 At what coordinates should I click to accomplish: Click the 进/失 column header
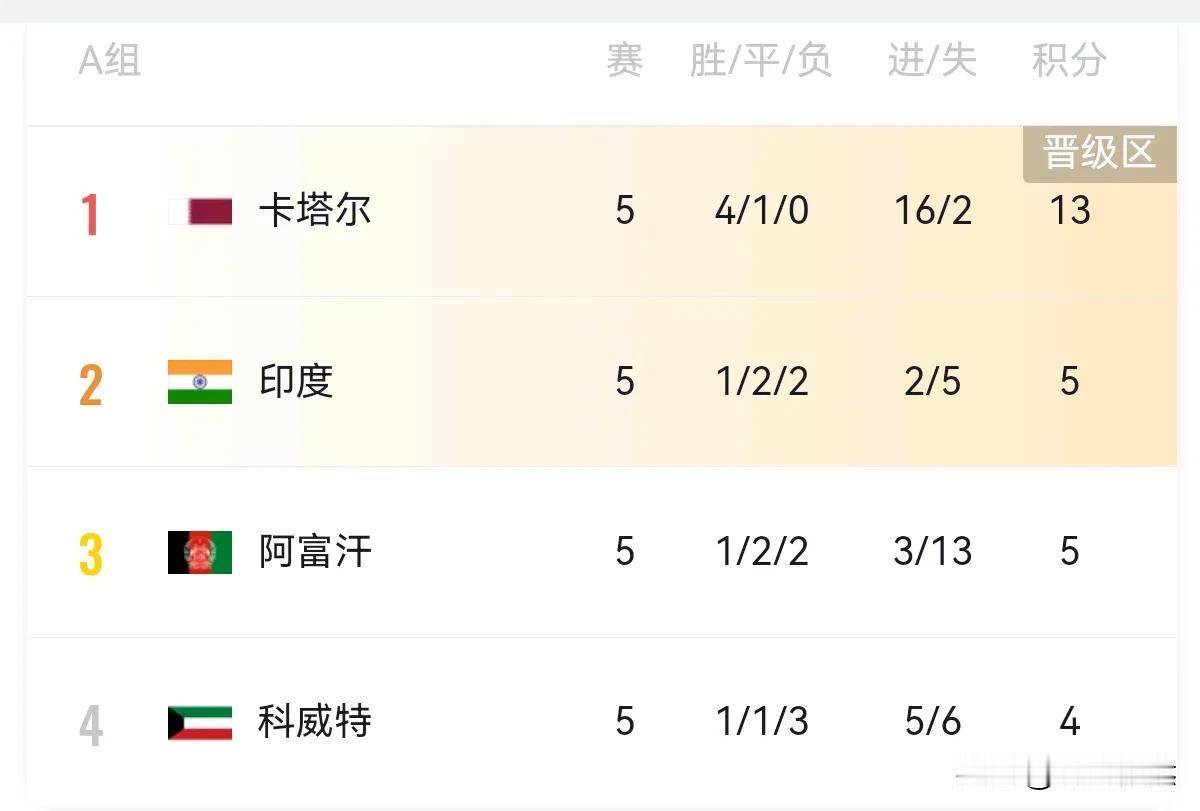click(x=932, y=61)
